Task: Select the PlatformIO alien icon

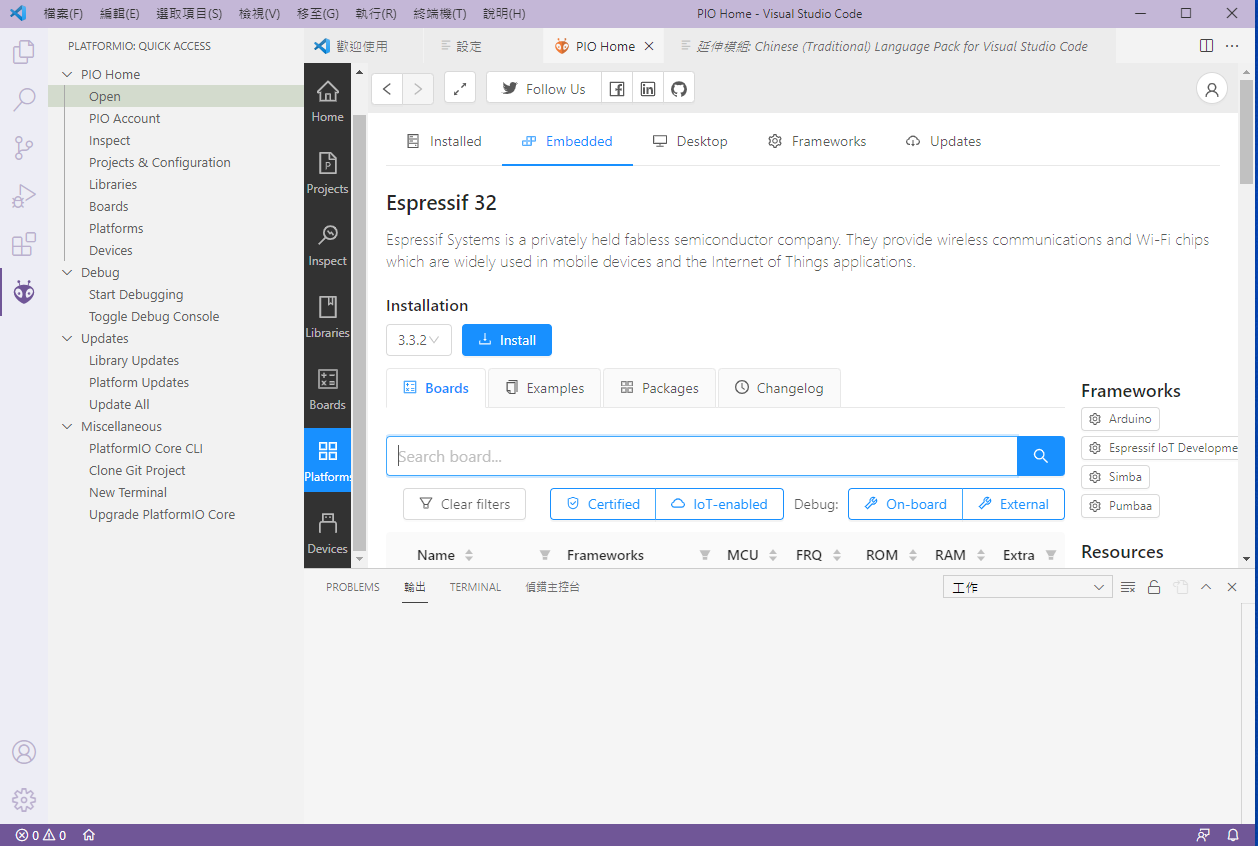Action: click(24, 292)
